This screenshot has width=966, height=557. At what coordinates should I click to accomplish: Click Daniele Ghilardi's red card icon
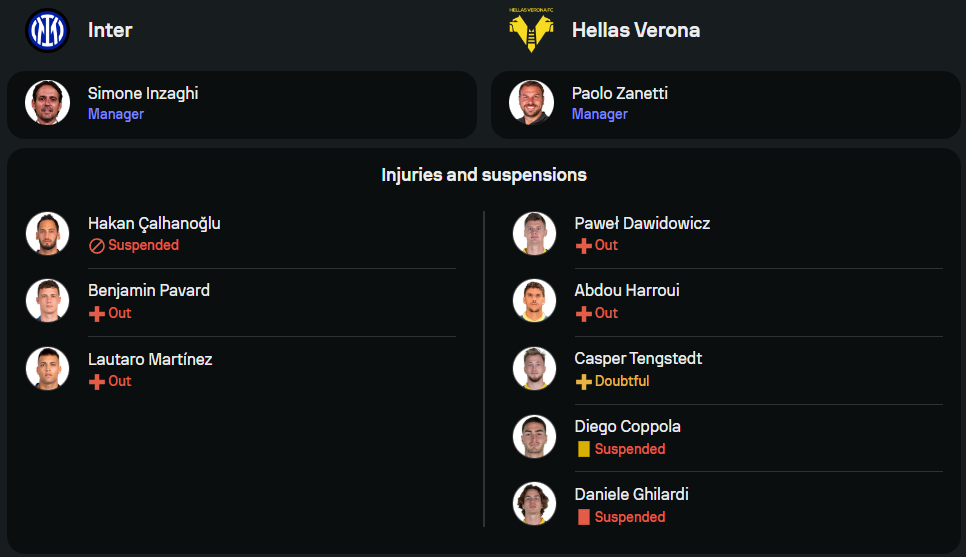coord(584,517)
